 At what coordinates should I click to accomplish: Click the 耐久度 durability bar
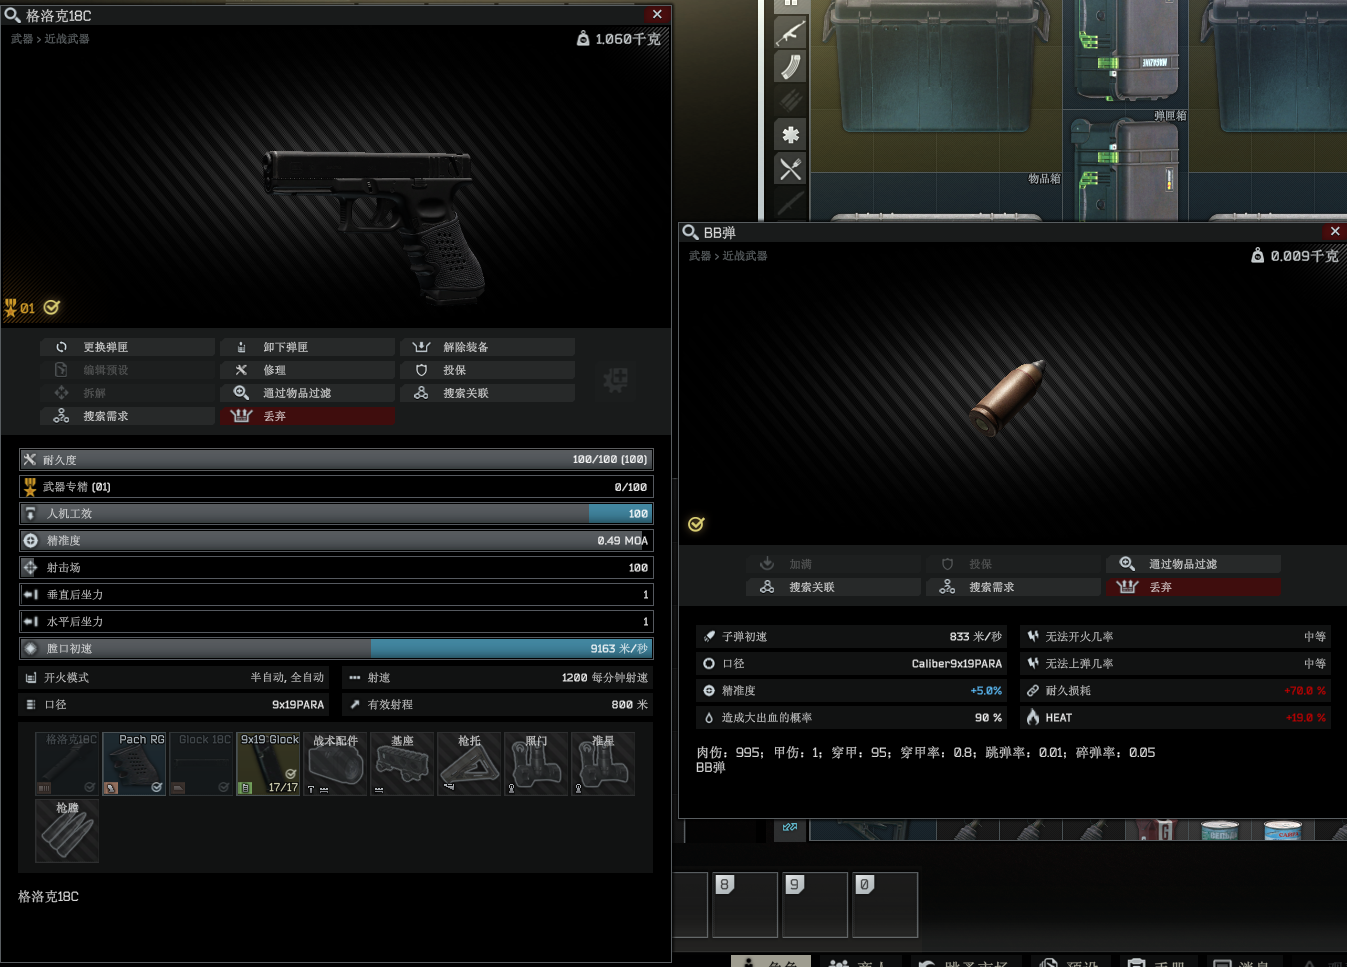pyautogui.click(x=336, y=460)
